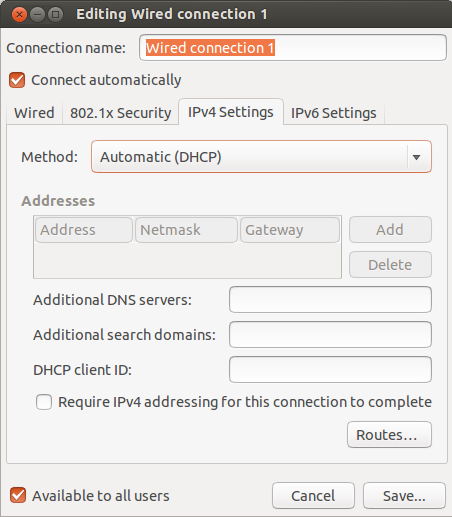452x517 pixels.
Task: Click the Gateway column header
Action: pyautogui.click(x=290, y=230)
